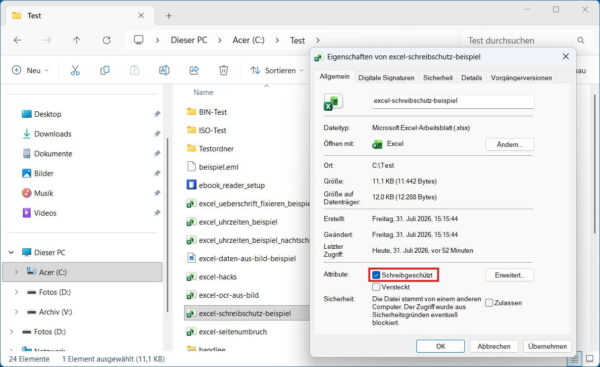Viewport: 600px width, 367px height.
Task: Open the Sortieren dropdown menu
Action: [x=277, y=70]
